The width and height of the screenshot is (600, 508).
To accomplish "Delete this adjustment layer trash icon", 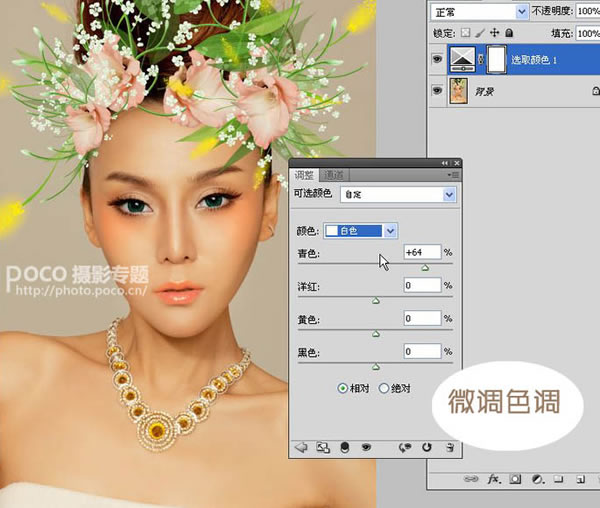I will pos(450,447).
